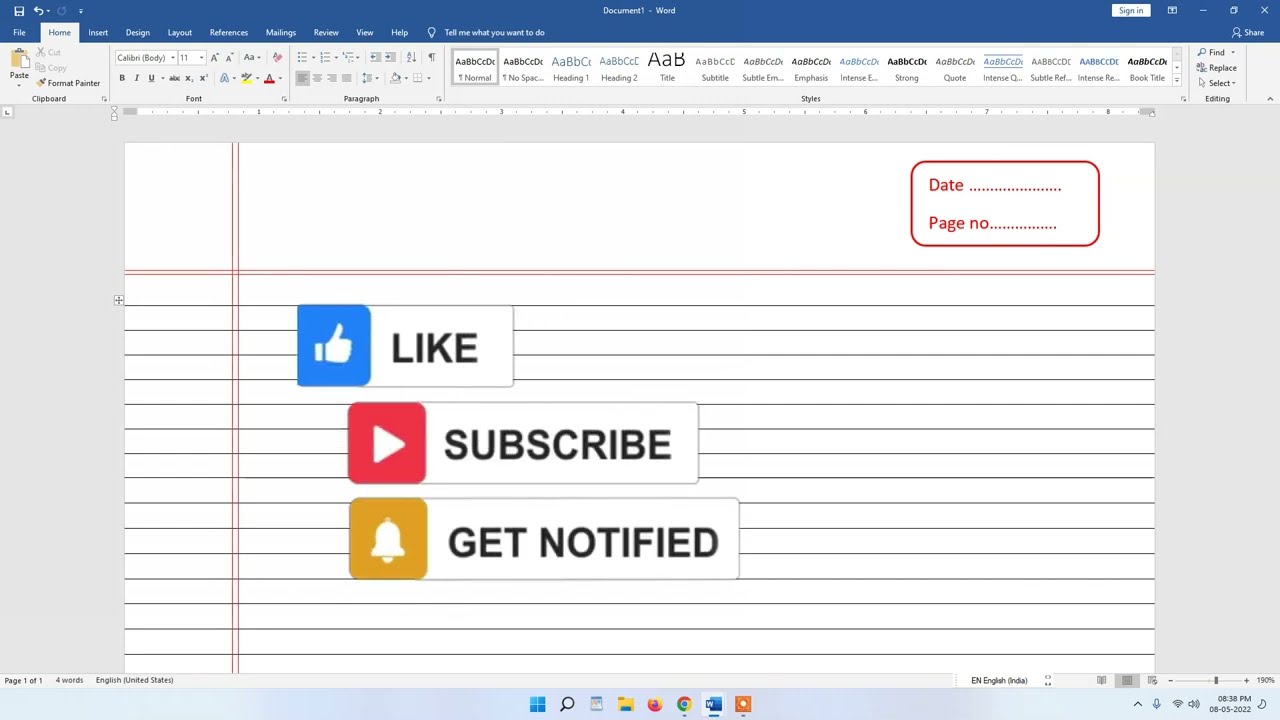Open the Calibri (Body) font name dropdown

(x=172, y=58)
